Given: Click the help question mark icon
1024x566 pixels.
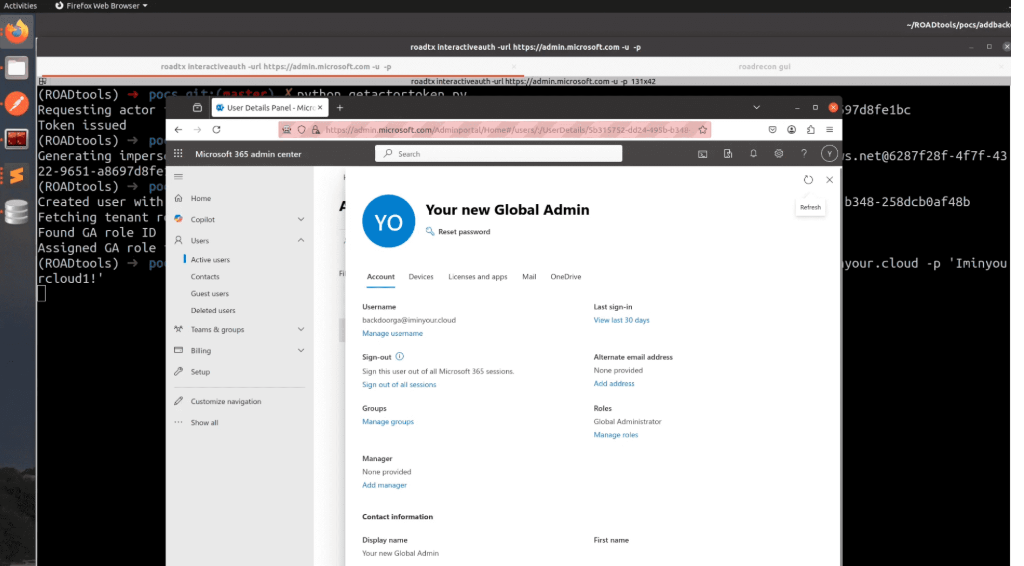Looking at the screenshot, I should (x=803, y=154).
